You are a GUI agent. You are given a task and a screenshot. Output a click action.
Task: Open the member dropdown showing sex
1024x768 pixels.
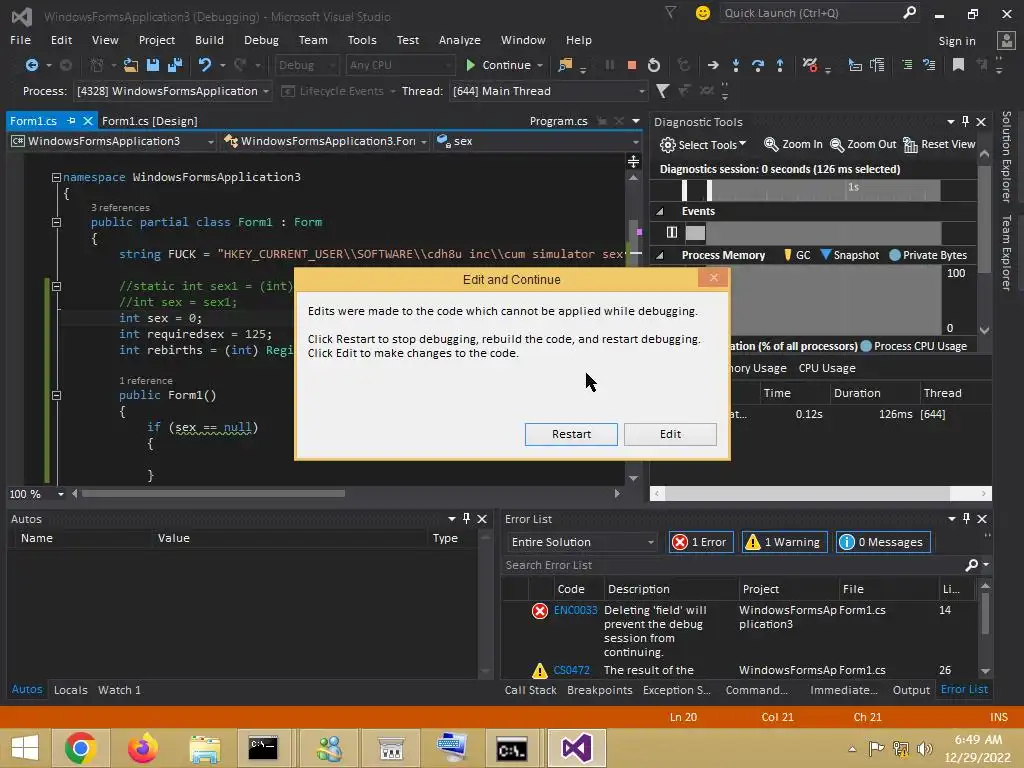coord(537,141)
